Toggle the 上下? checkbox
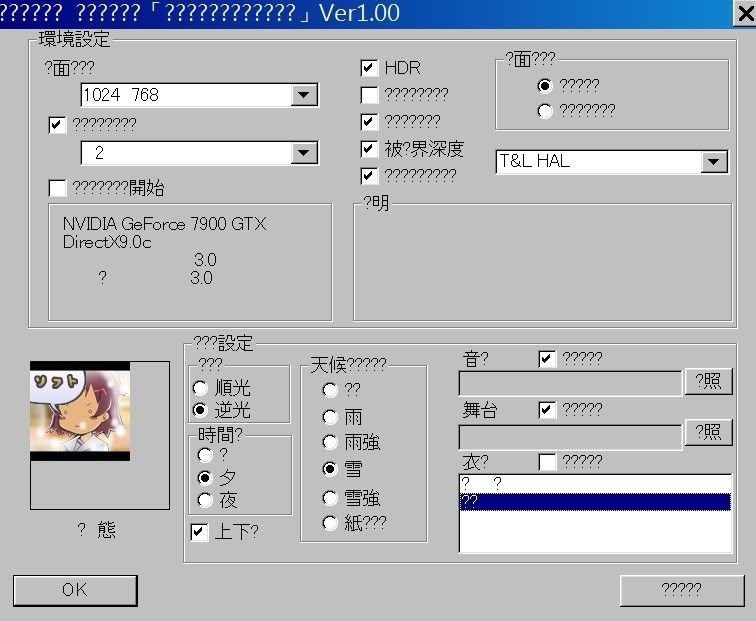The height and width of the screenshot is (621, 756). click(x=200, y=531)
